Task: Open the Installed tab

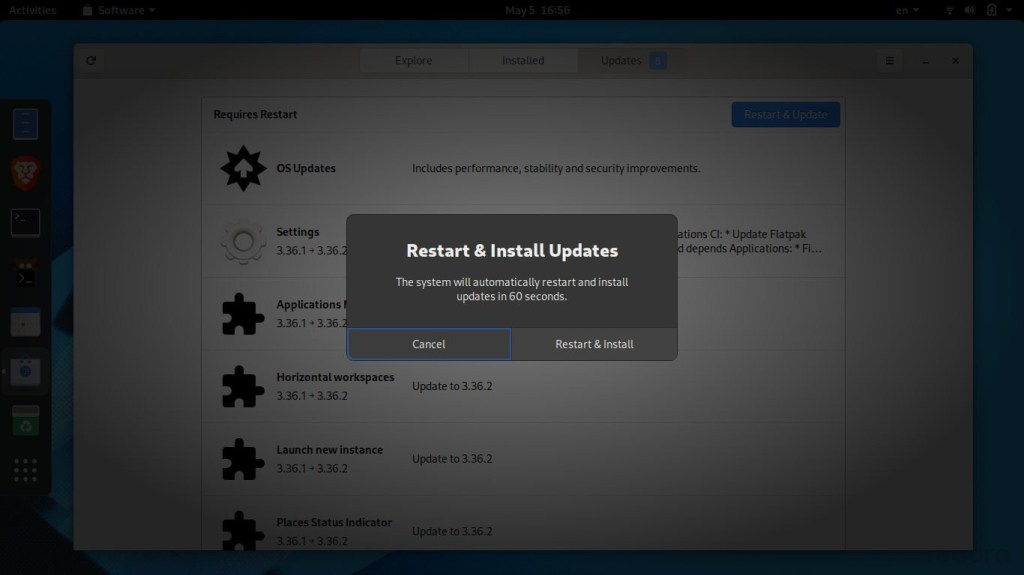Action: (523, 61)
